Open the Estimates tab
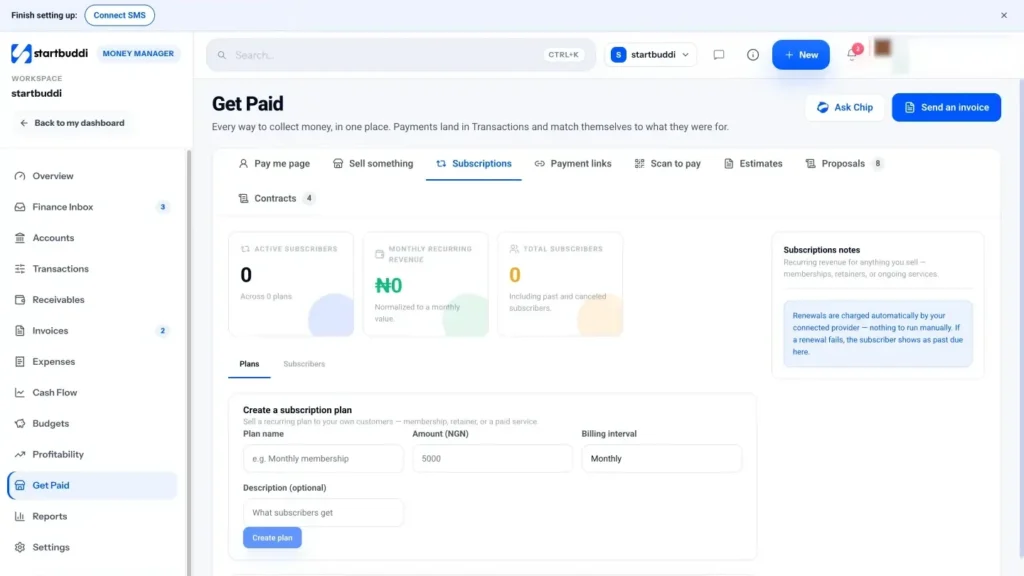This screenshot has height=576, width=1024. [x=752, y=163]
